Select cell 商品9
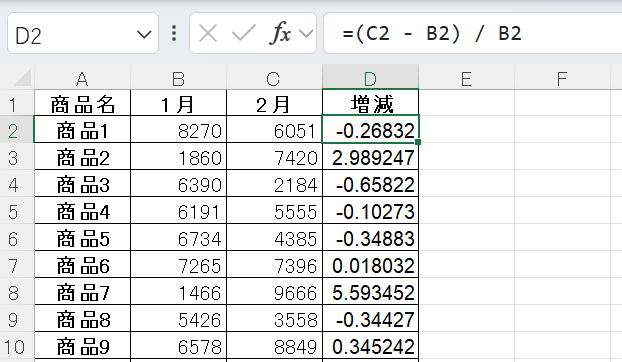622x362 pixels. [x=83, y=346]
